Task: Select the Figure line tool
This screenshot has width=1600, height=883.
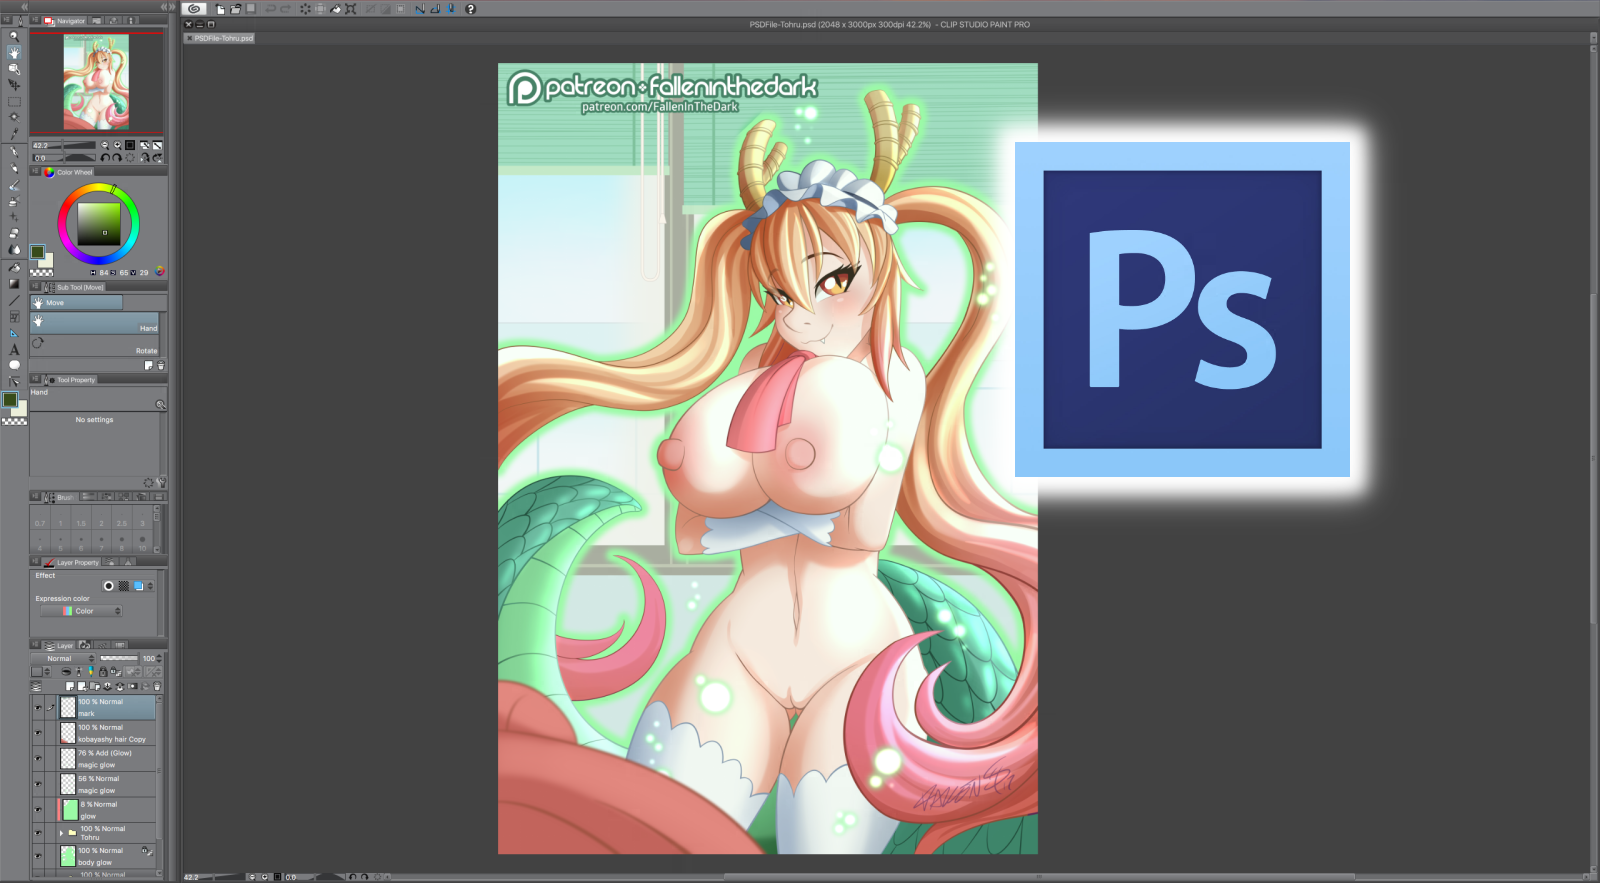Action: tap(14, 301)
